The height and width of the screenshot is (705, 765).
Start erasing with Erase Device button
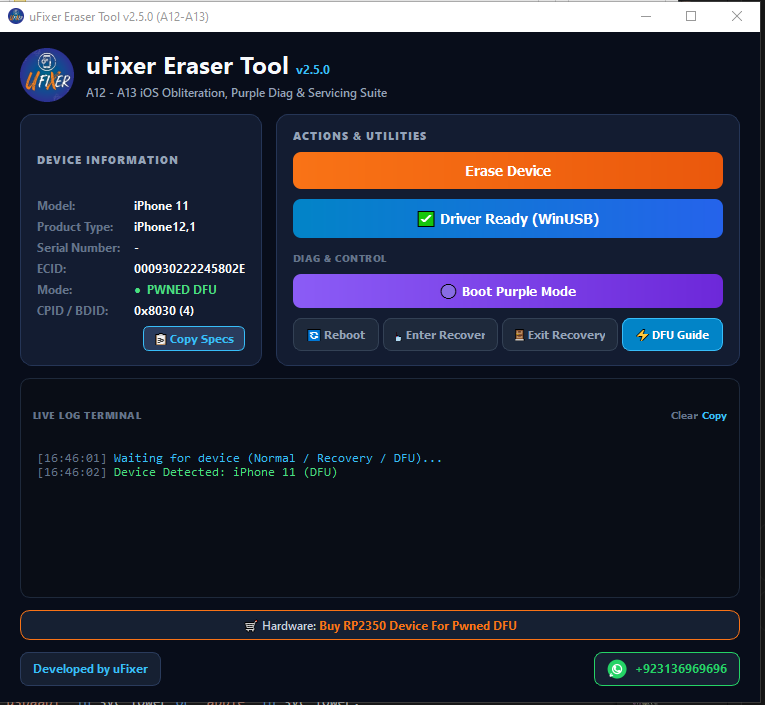coord(507,171)
